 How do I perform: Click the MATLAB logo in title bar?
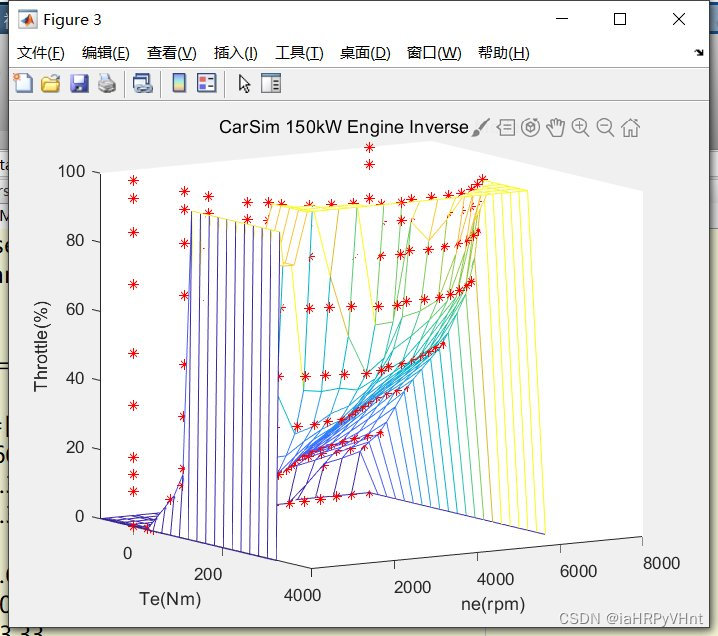click(27, 20)
